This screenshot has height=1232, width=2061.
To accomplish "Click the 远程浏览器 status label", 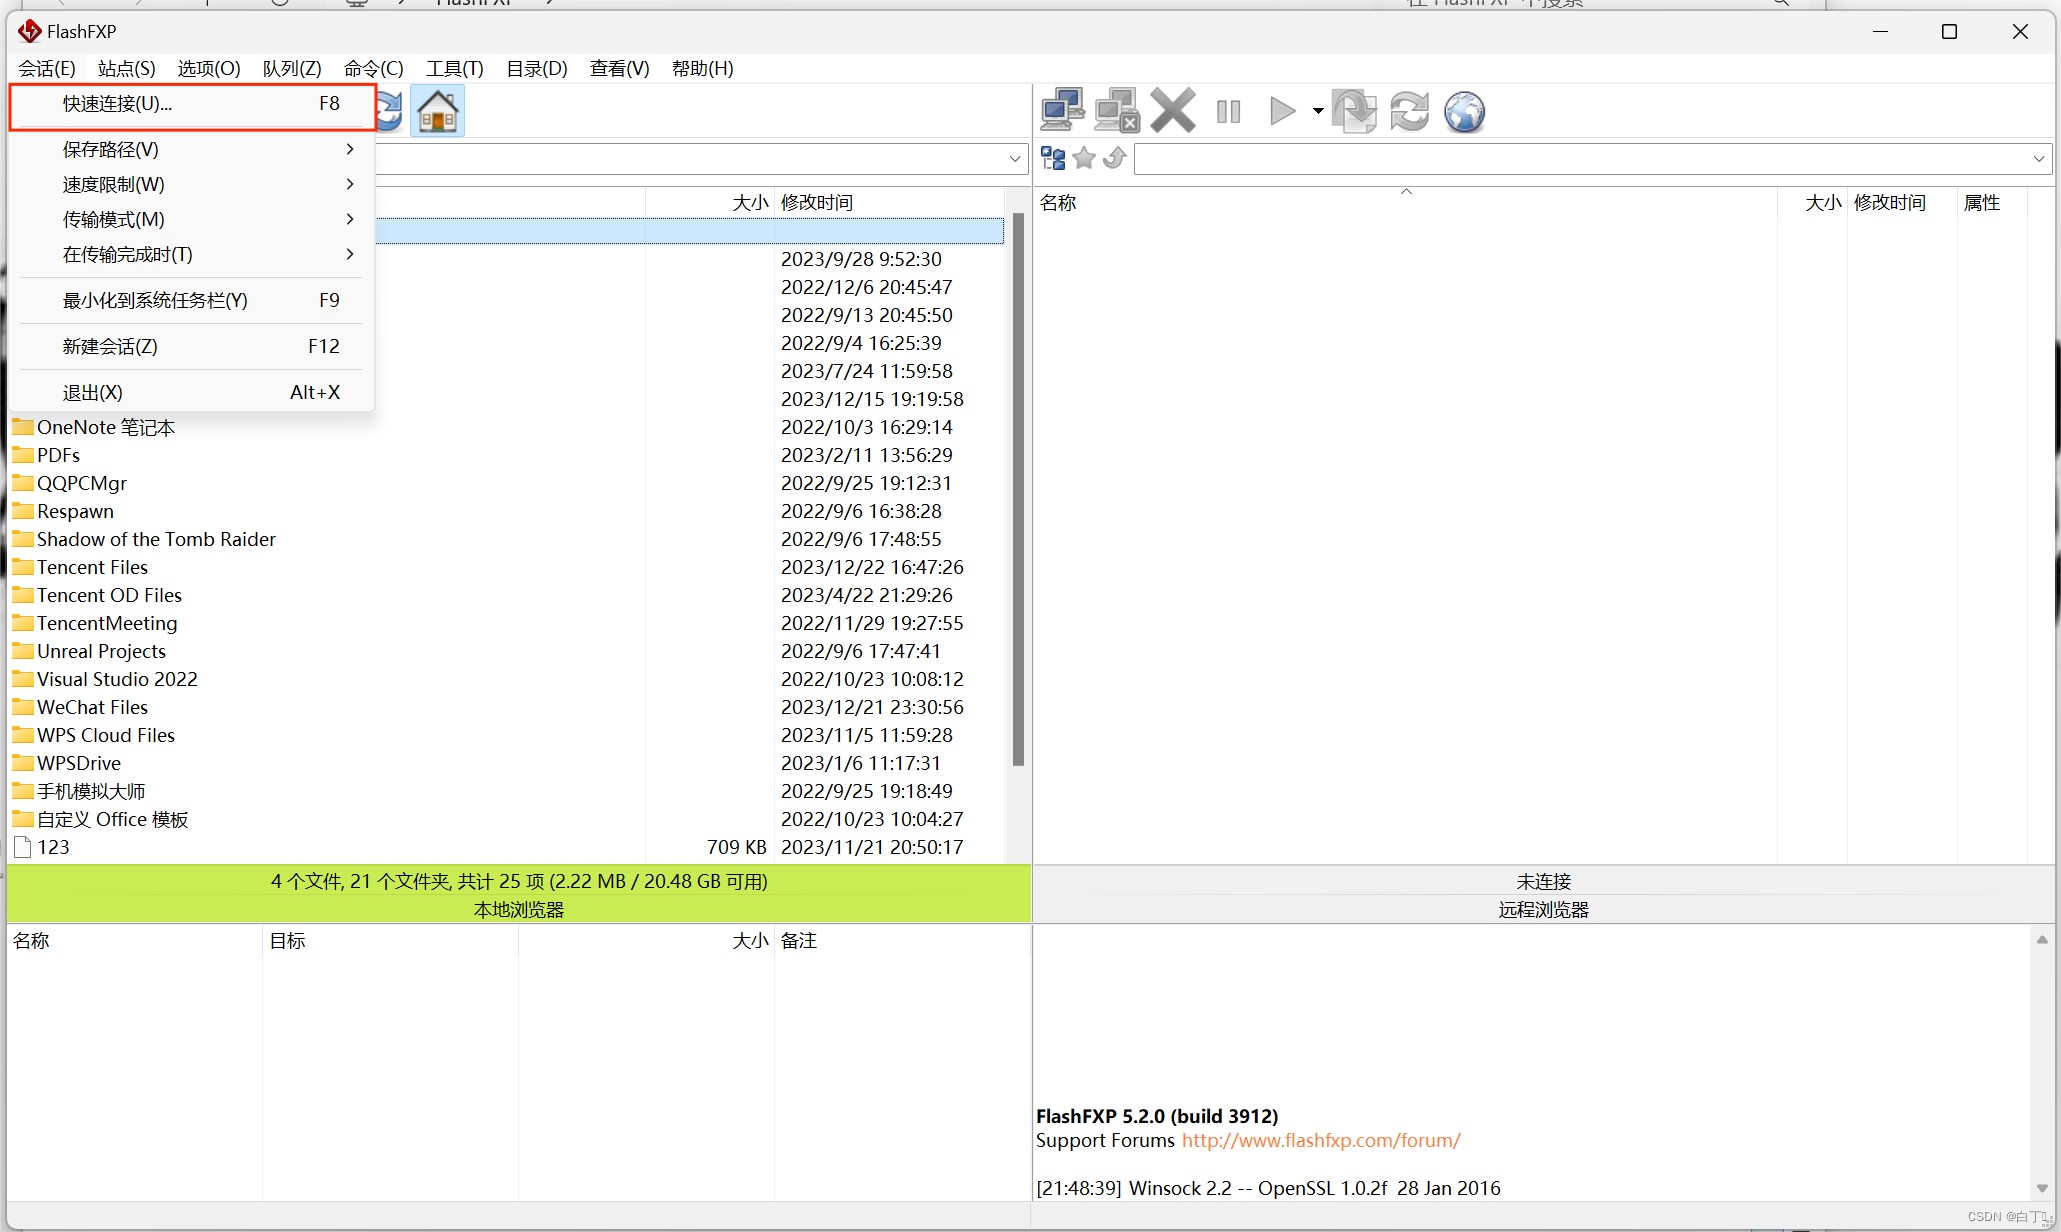I will pos(1544,910).
